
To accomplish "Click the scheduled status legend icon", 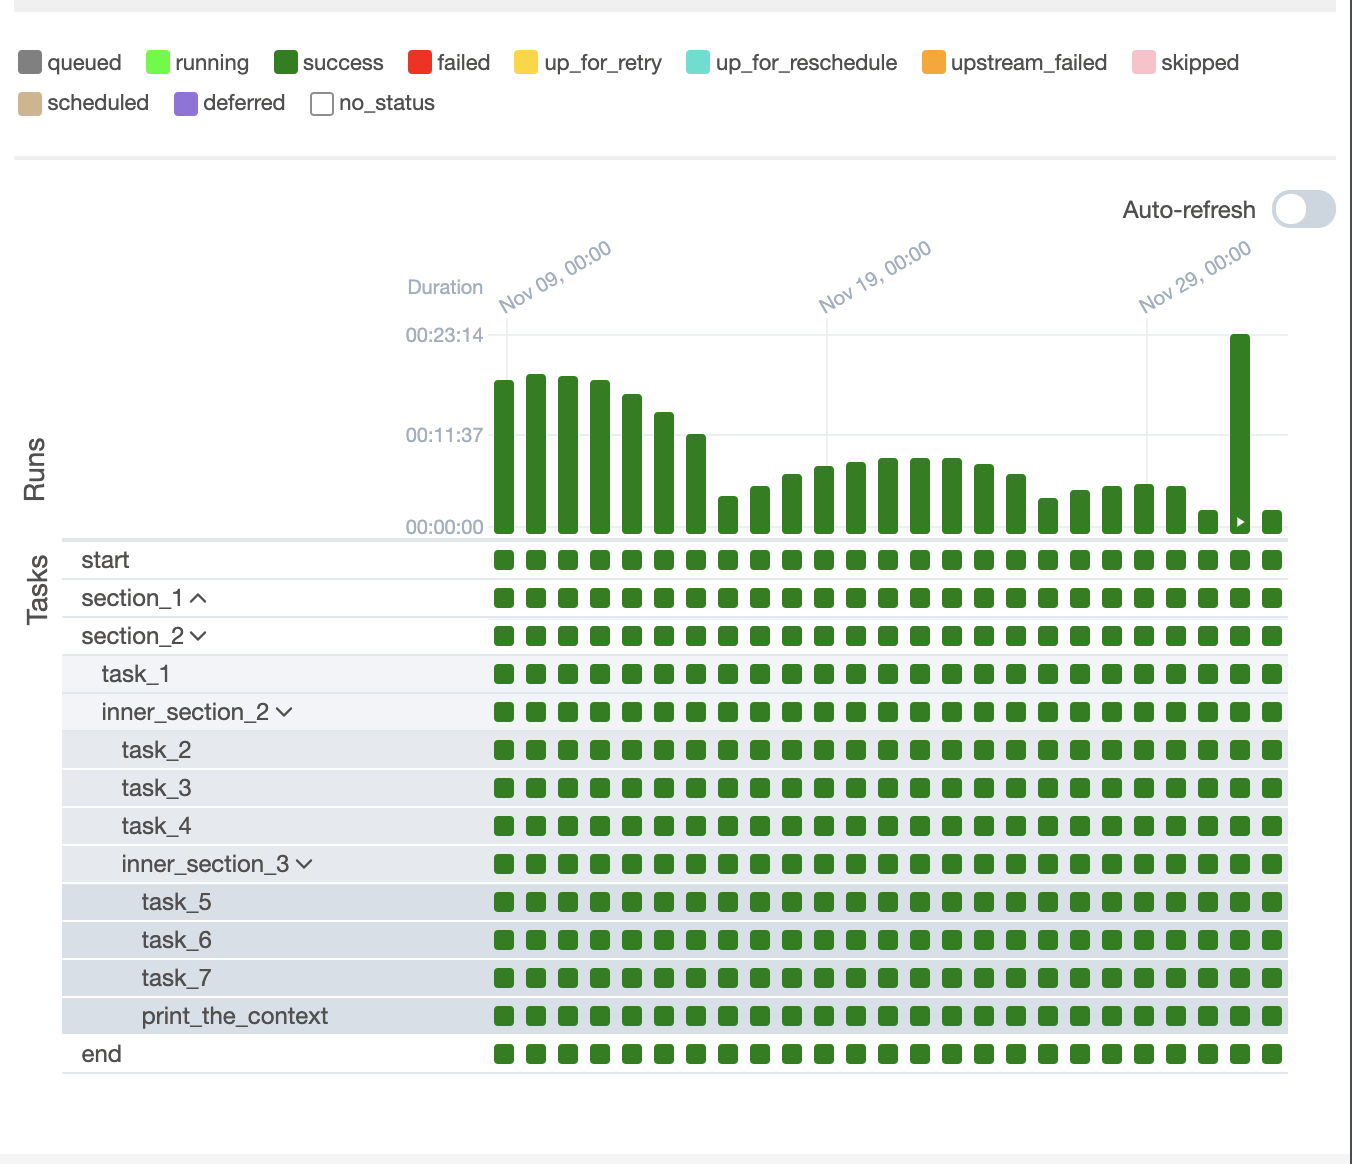I will pos(29,102).
